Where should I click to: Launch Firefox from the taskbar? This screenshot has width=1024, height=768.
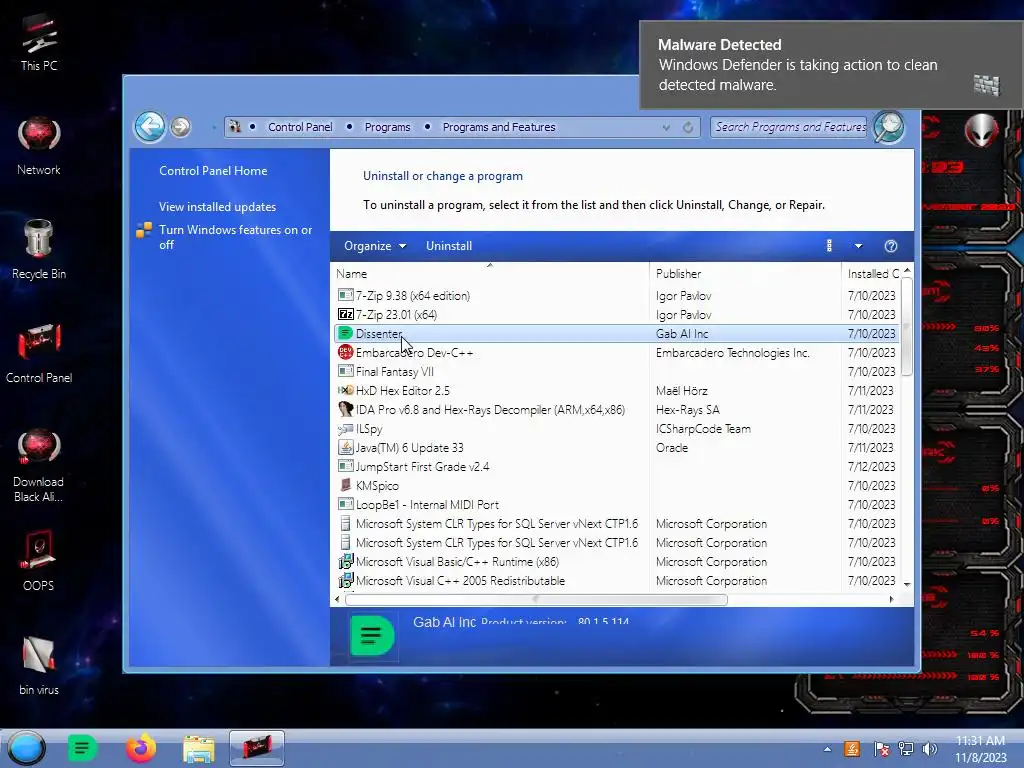[140, 748]
